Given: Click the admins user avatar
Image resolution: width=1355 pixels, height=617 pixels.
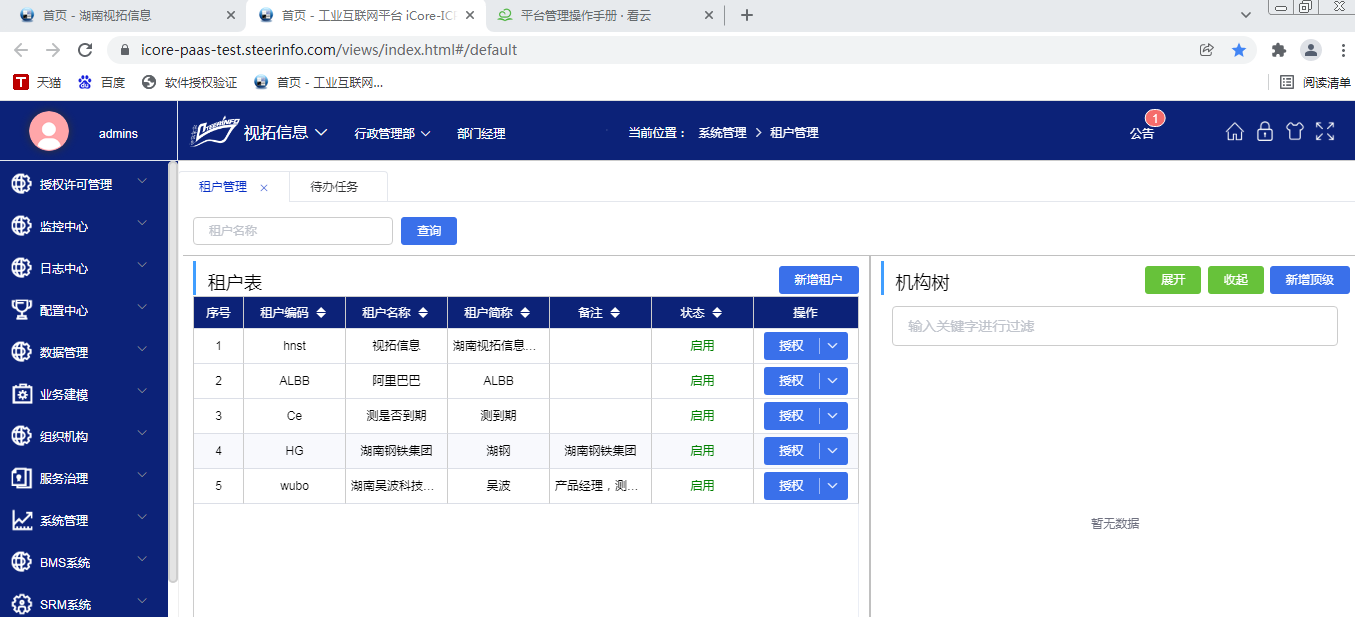Looking at the screenshot, I should click(x=49, y=132).
